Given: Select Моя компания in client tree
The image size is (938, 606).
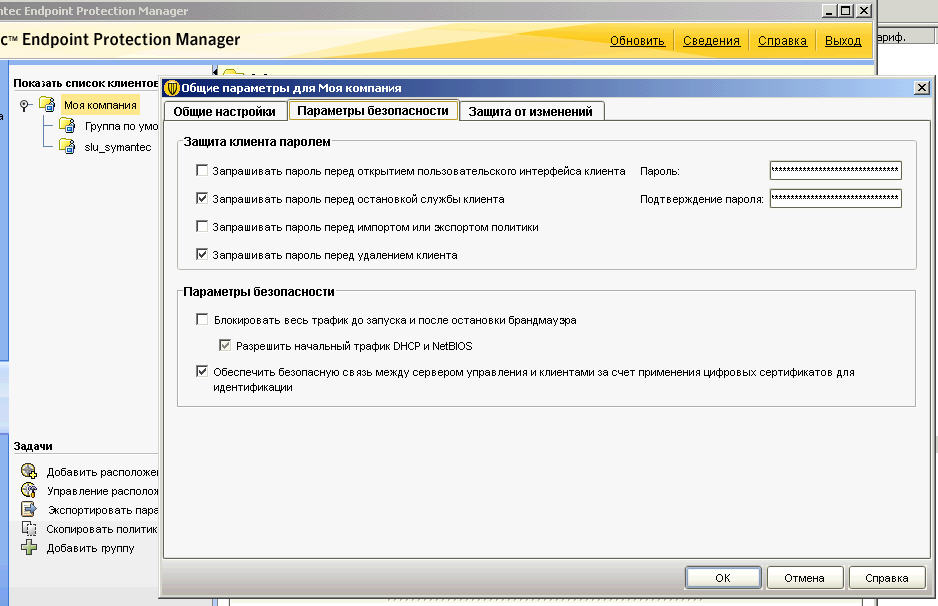Looking at the screenshot, I should (x=100, y=105).
